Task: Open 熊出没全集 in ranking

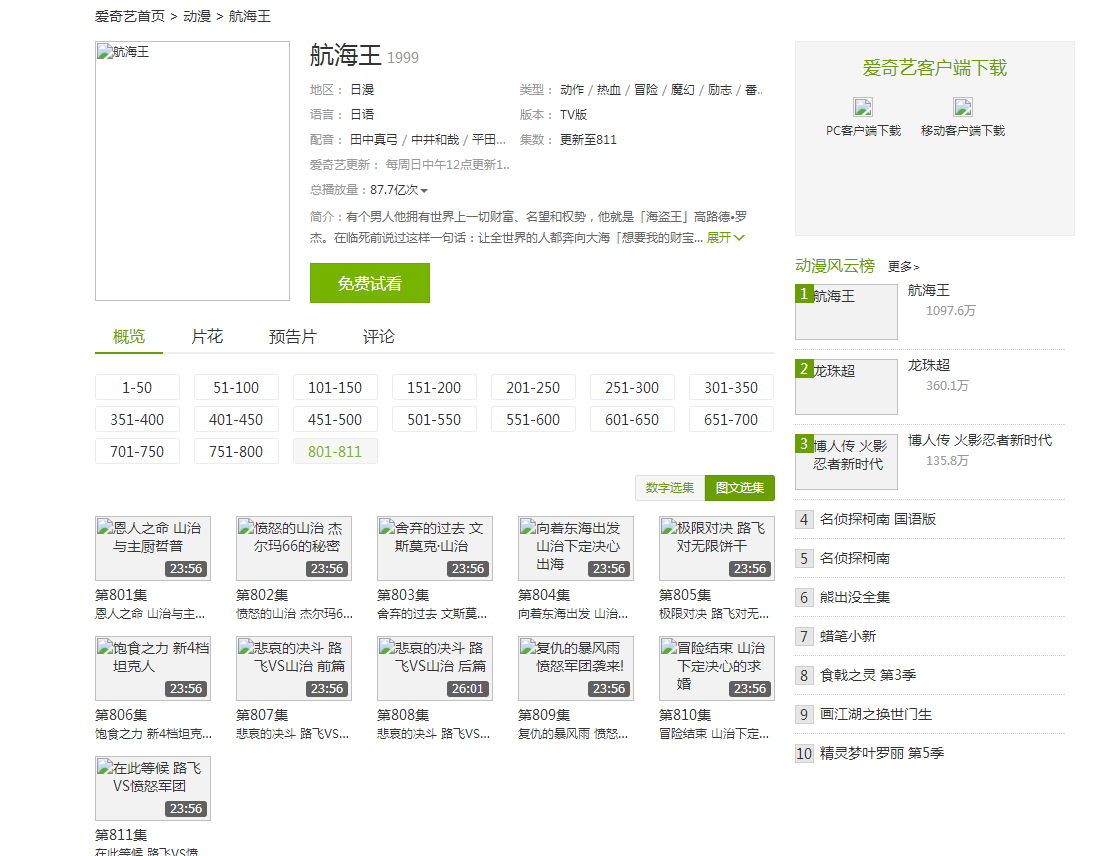Action: [x=855, y=597]
